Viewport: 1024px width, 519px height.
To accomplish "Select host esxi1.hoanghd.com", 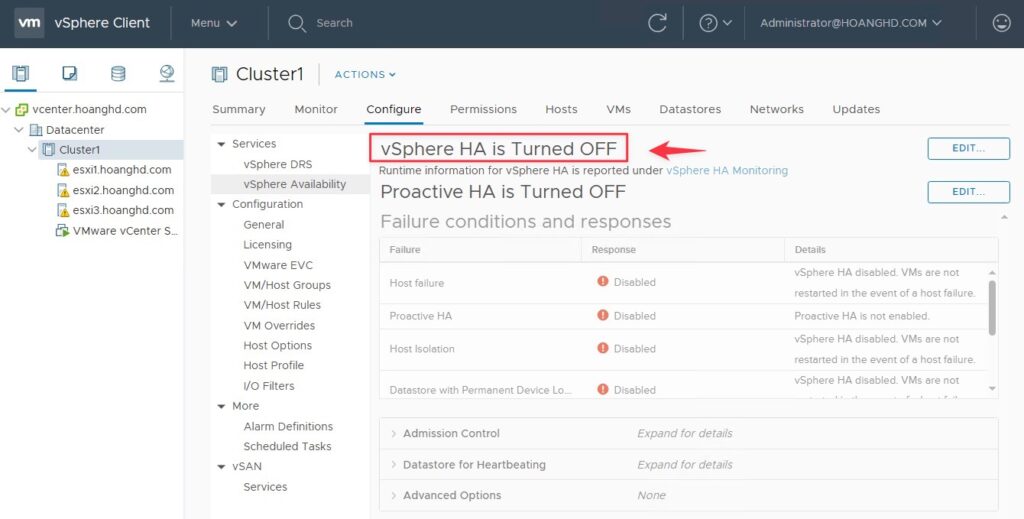I will (x=121, y=170).
